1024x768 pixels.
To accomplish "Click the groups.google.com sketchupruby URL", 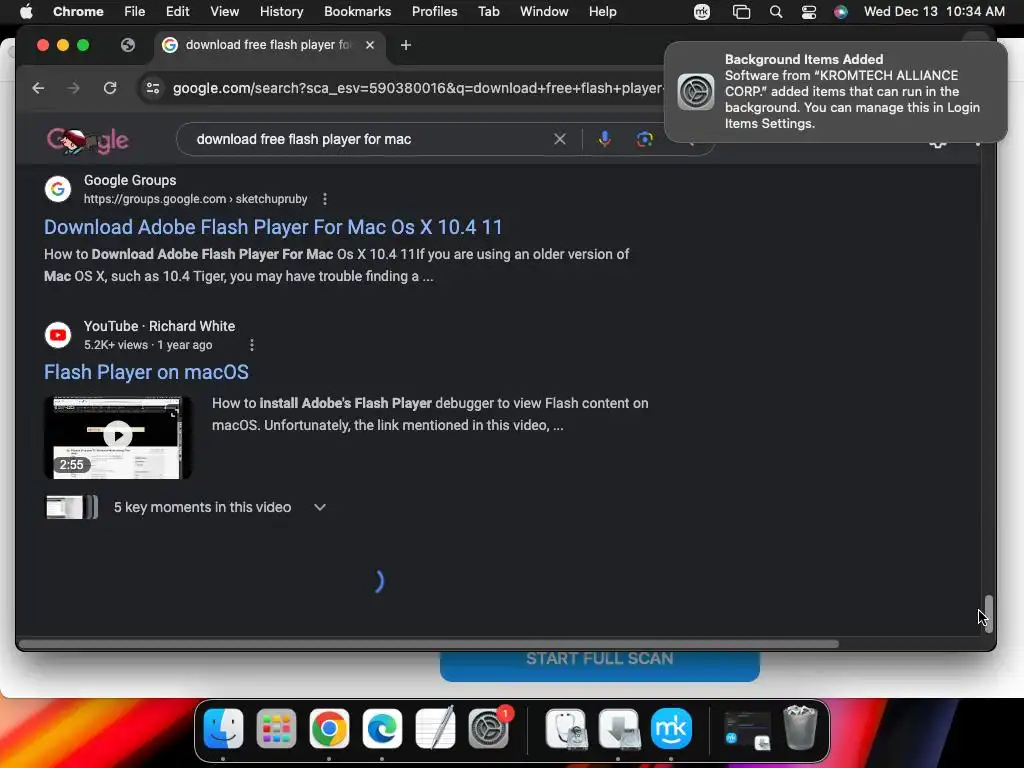I will pos(195,199).
